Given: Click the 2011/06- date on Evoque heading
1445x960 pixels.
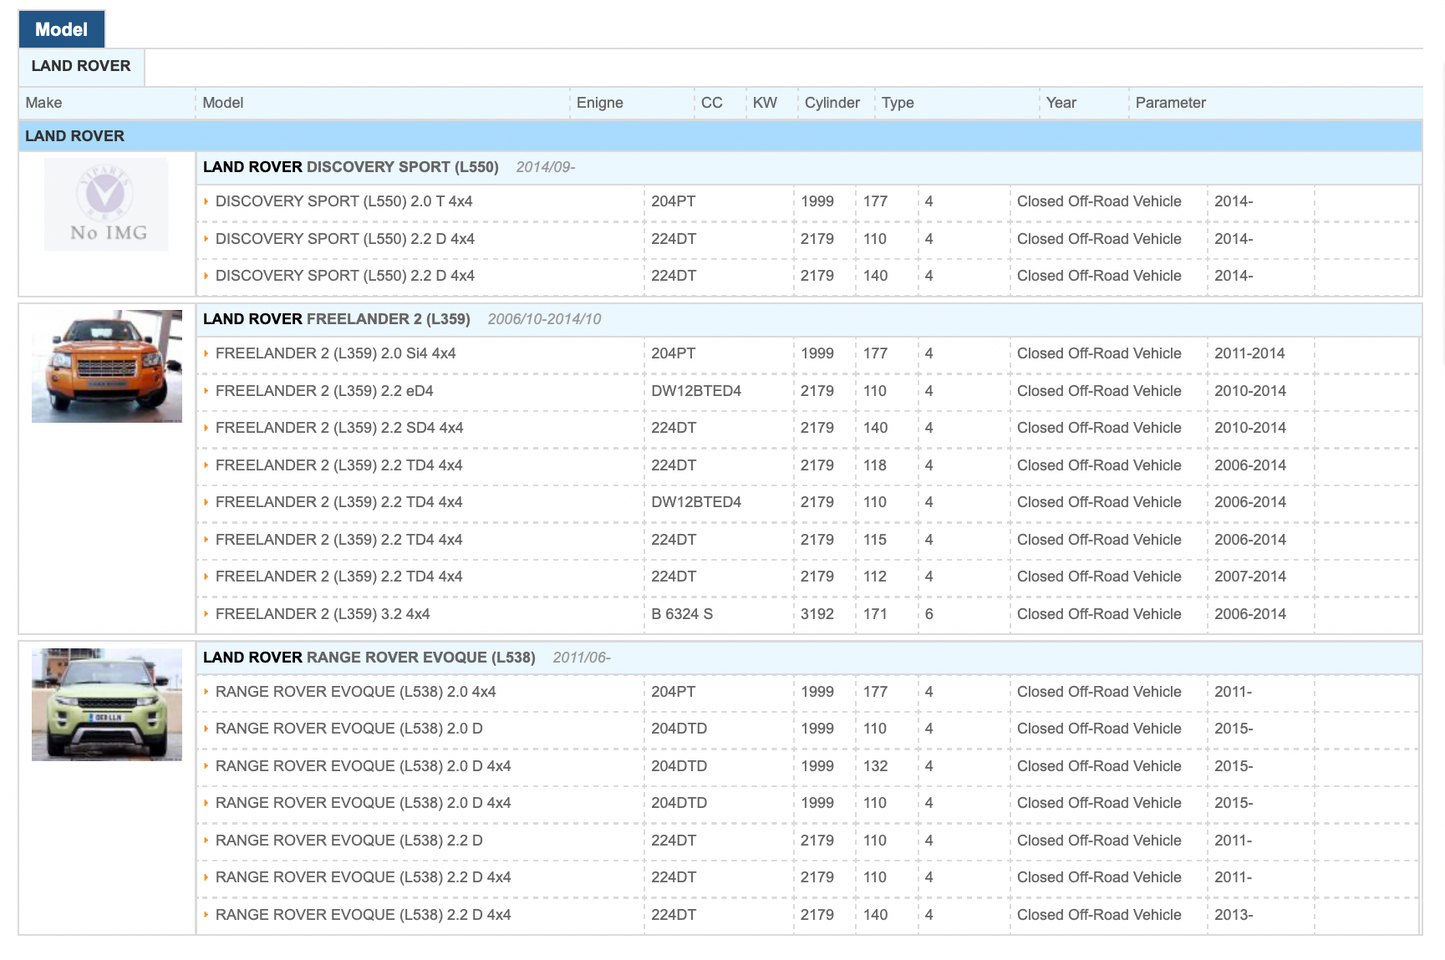Looking at the screenshot, I should [582, 657].
